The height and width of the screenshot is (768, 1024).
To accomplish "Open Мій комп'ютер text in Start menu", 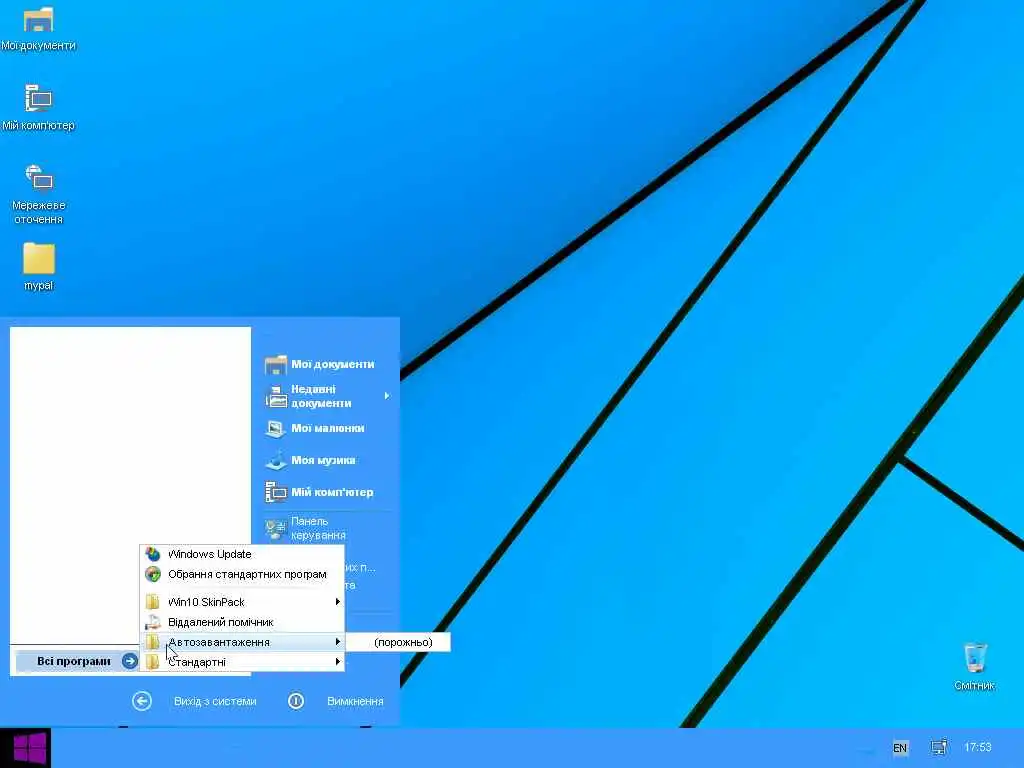I will [x=332, y=492].
